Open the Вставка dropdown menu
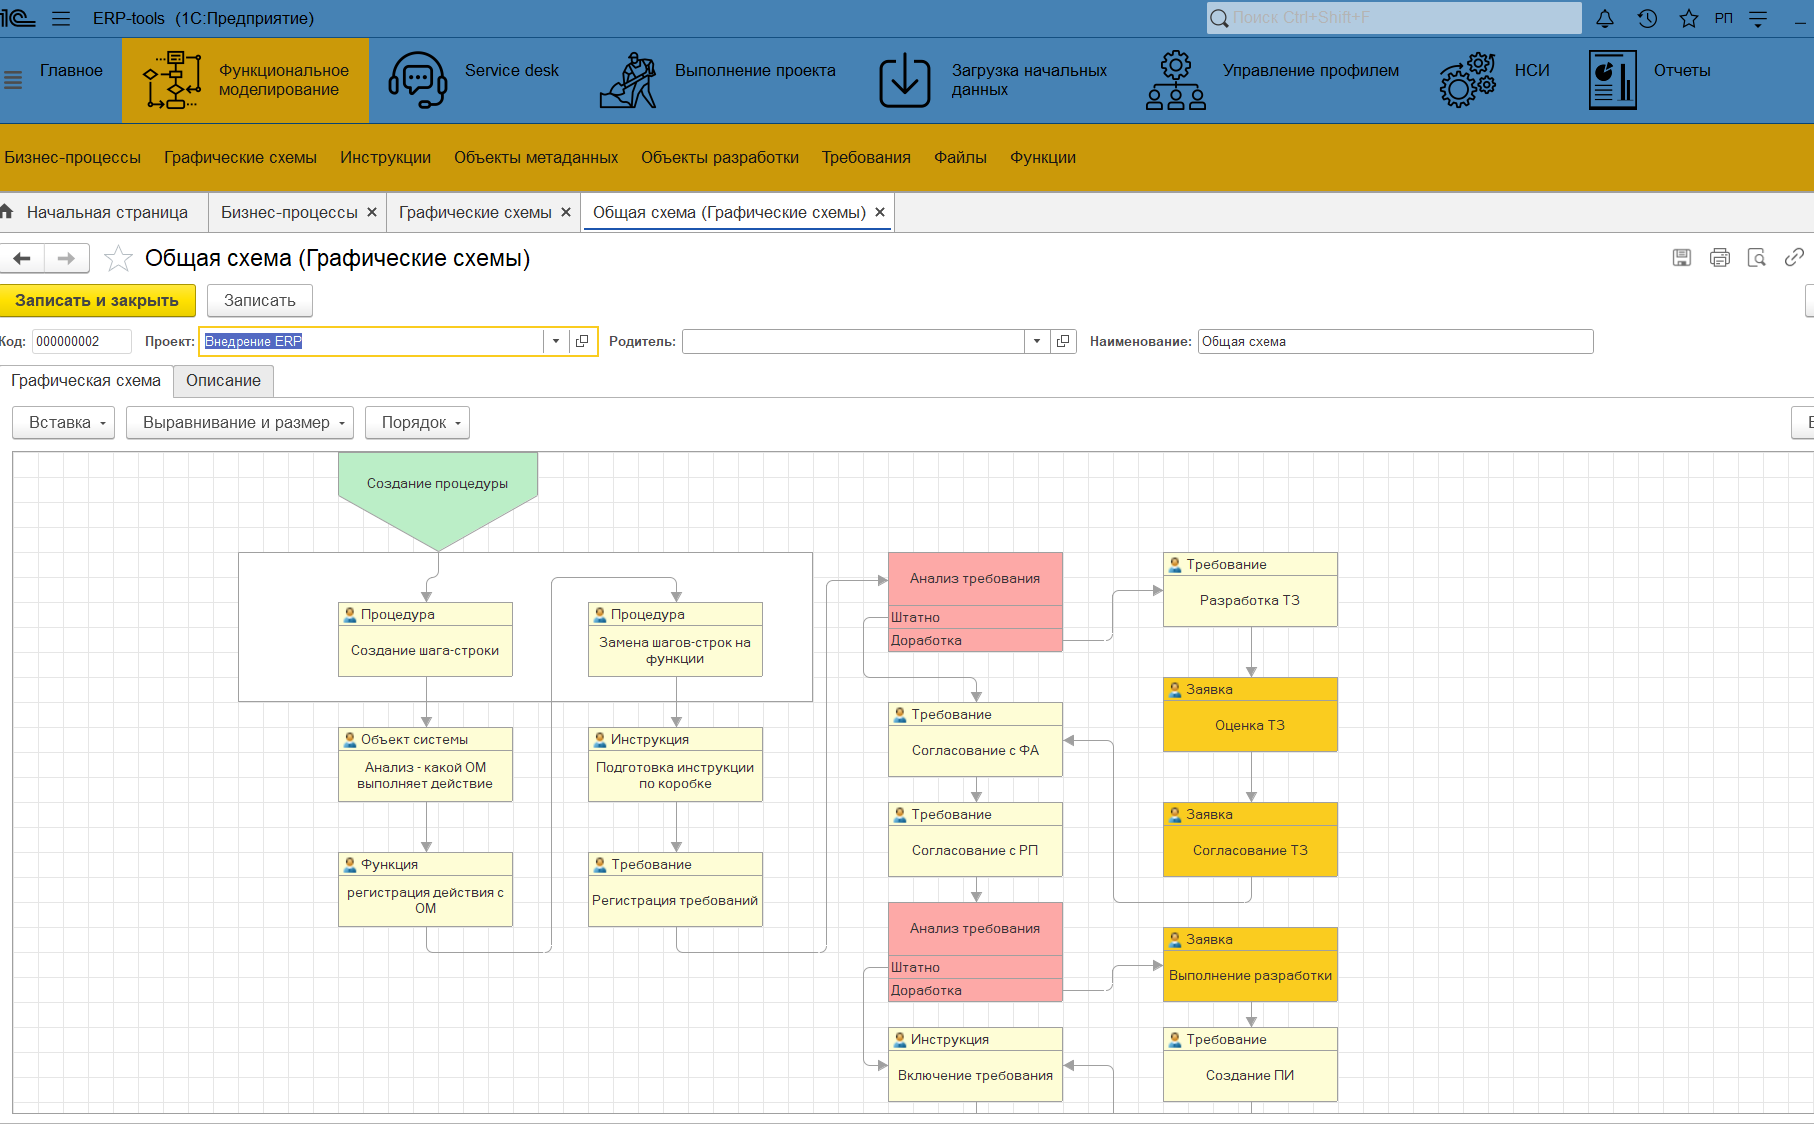 63,422
